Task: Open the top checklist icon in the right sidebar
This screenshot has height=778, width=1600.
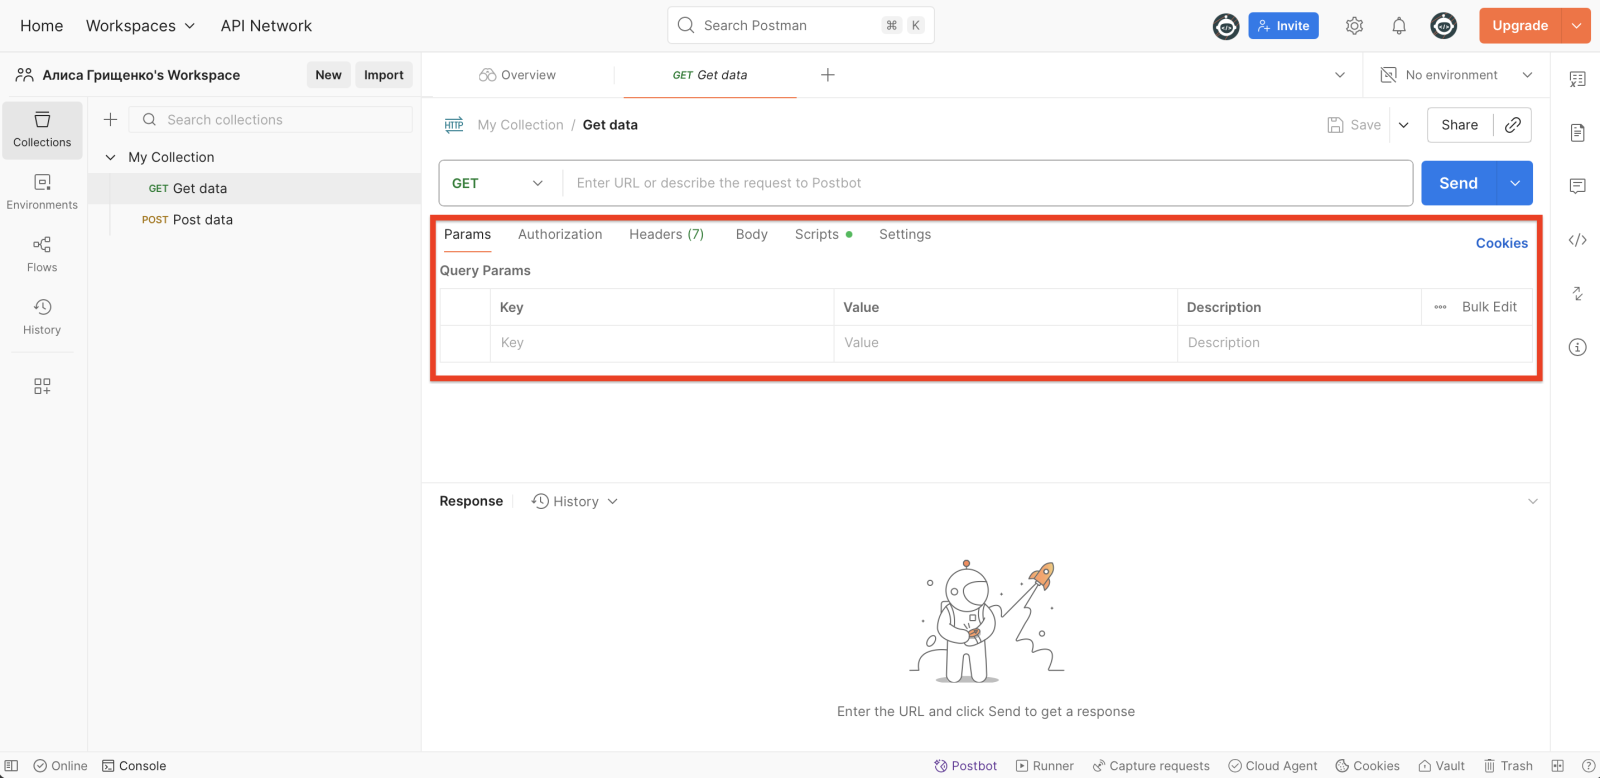Action: [1577, 79]
